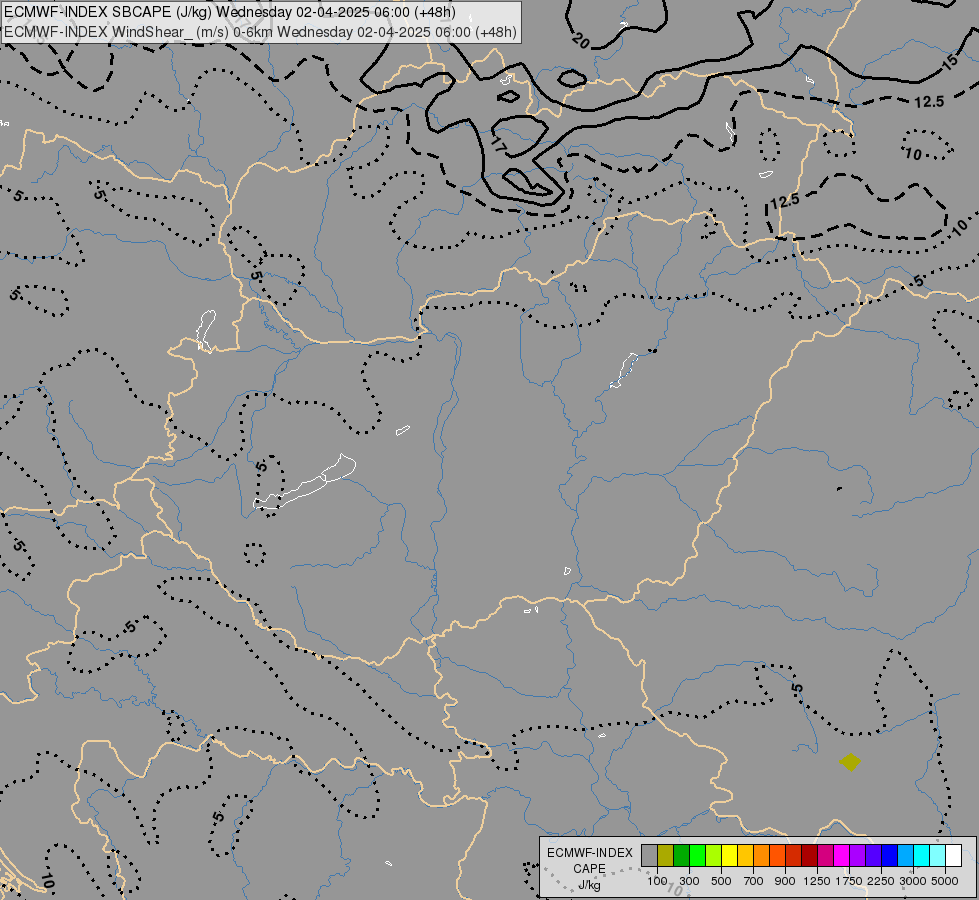
Task: Click the legend word CAPE
Action: tap(589, 869)
